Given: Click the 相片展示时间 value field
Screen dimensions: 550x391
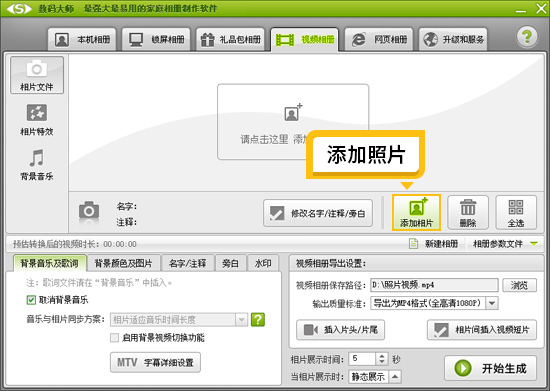Looking at the screenshot, I should pyautogui.click(x=362, y=359).
